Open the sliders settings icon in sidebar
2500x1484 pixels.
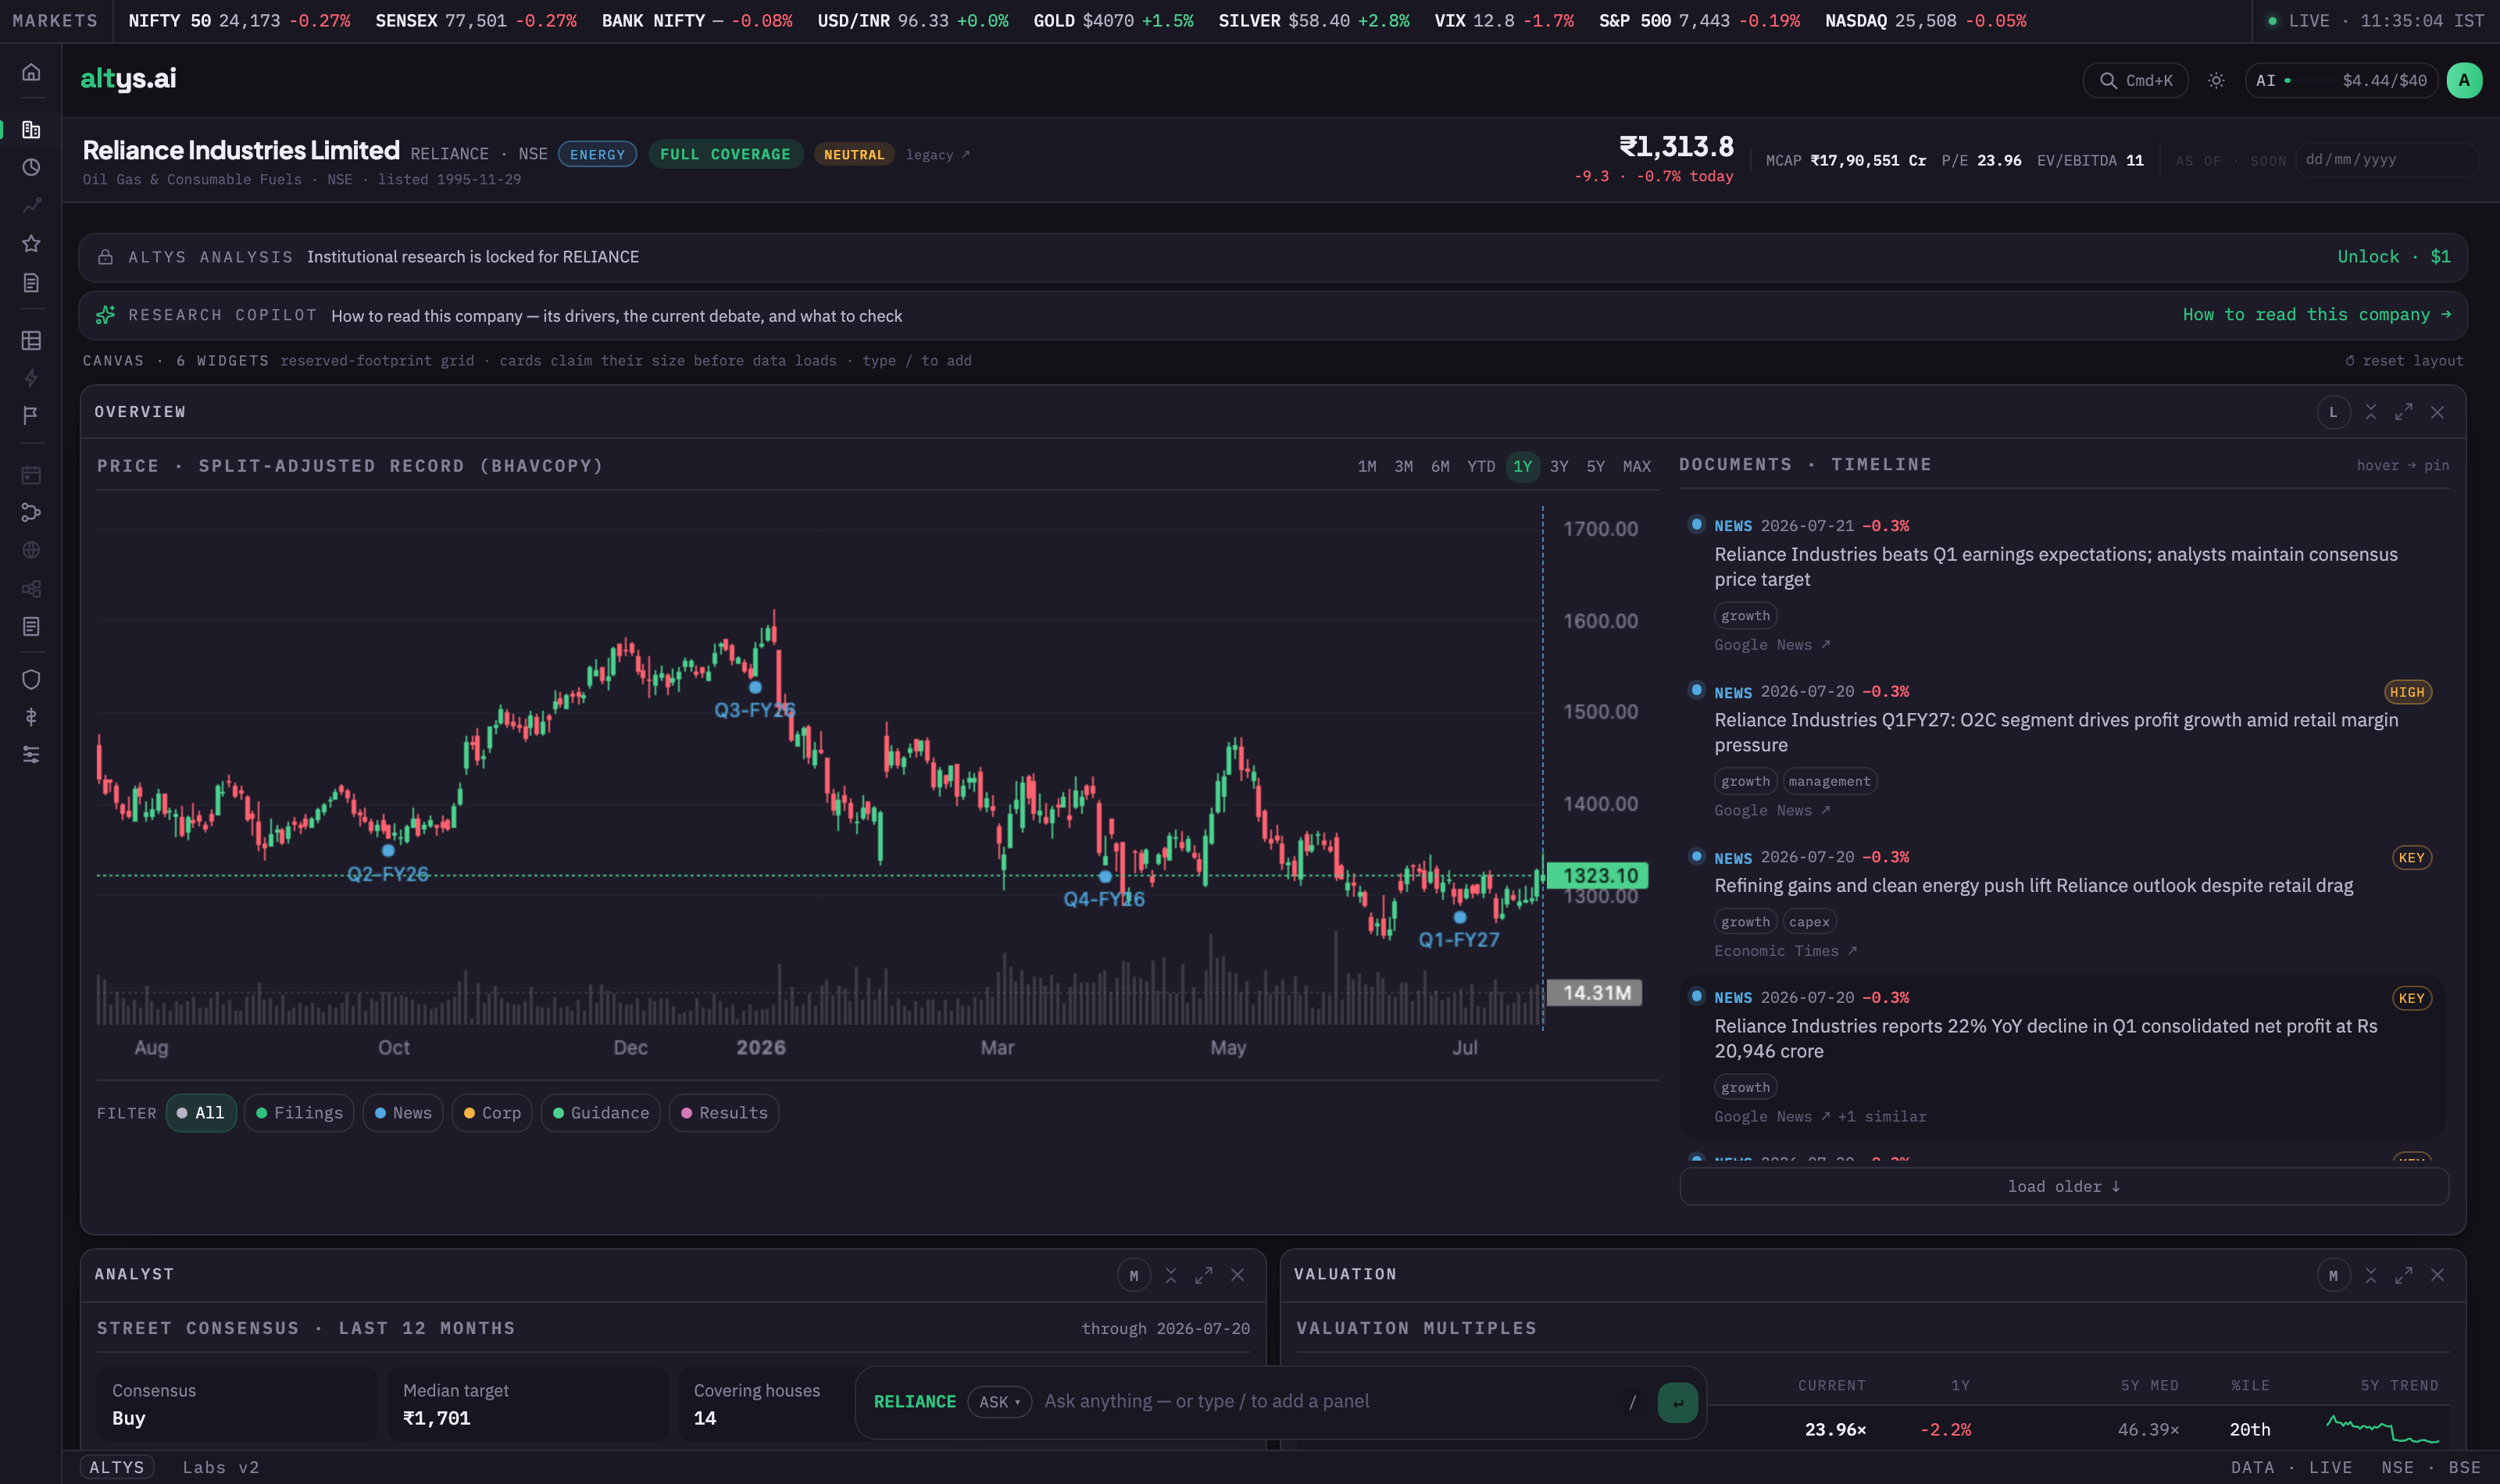(31, 754)
